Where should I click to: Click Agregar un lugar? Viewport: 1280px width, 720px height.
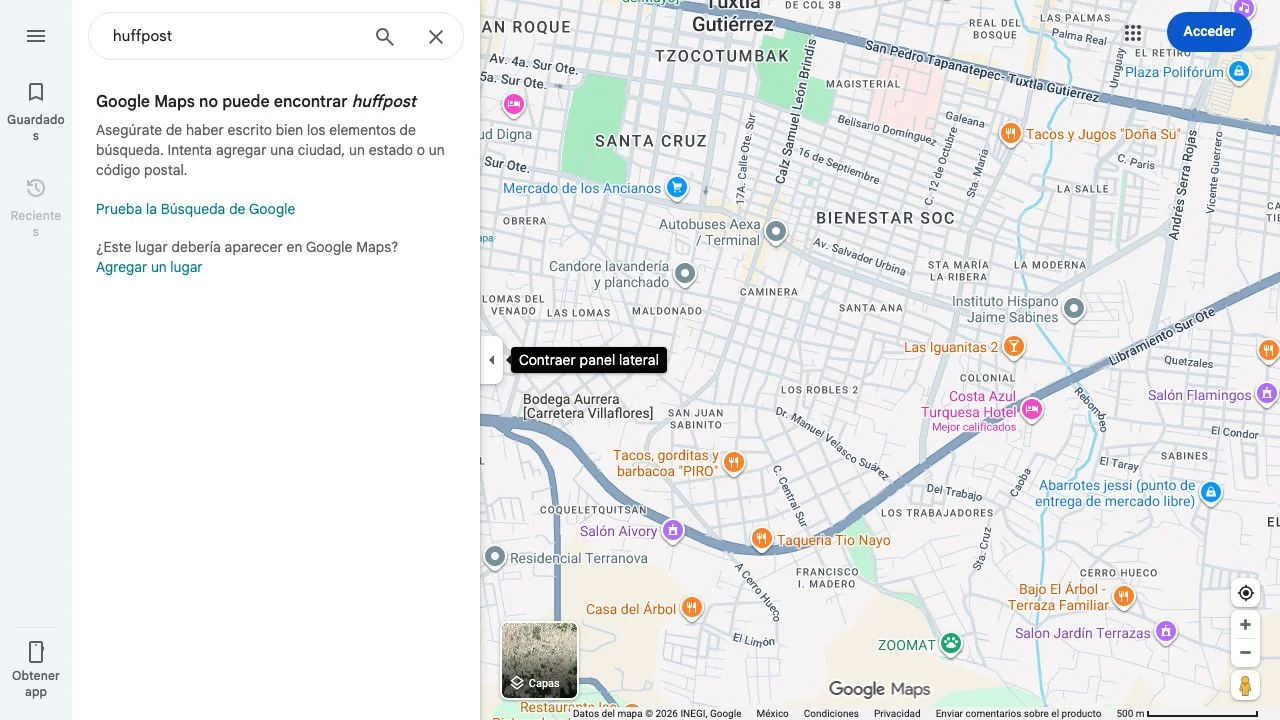point(148,267)
